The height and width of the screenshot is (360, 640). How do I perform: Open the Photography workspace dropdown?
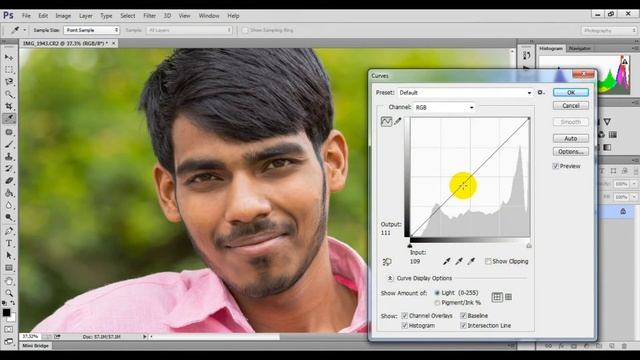coord(609,31)
